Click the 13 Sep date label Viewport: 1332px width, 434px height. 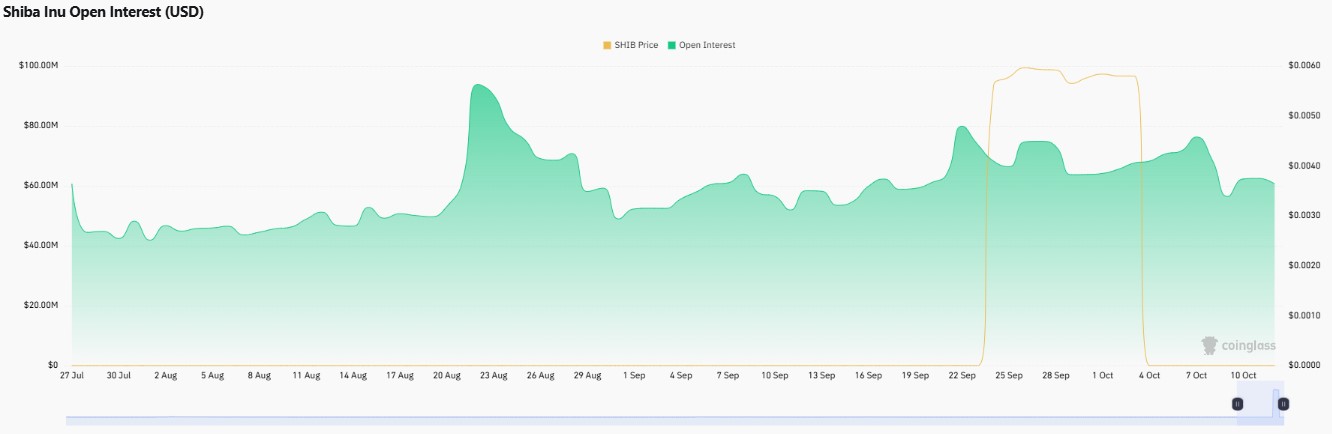(822, 375)
